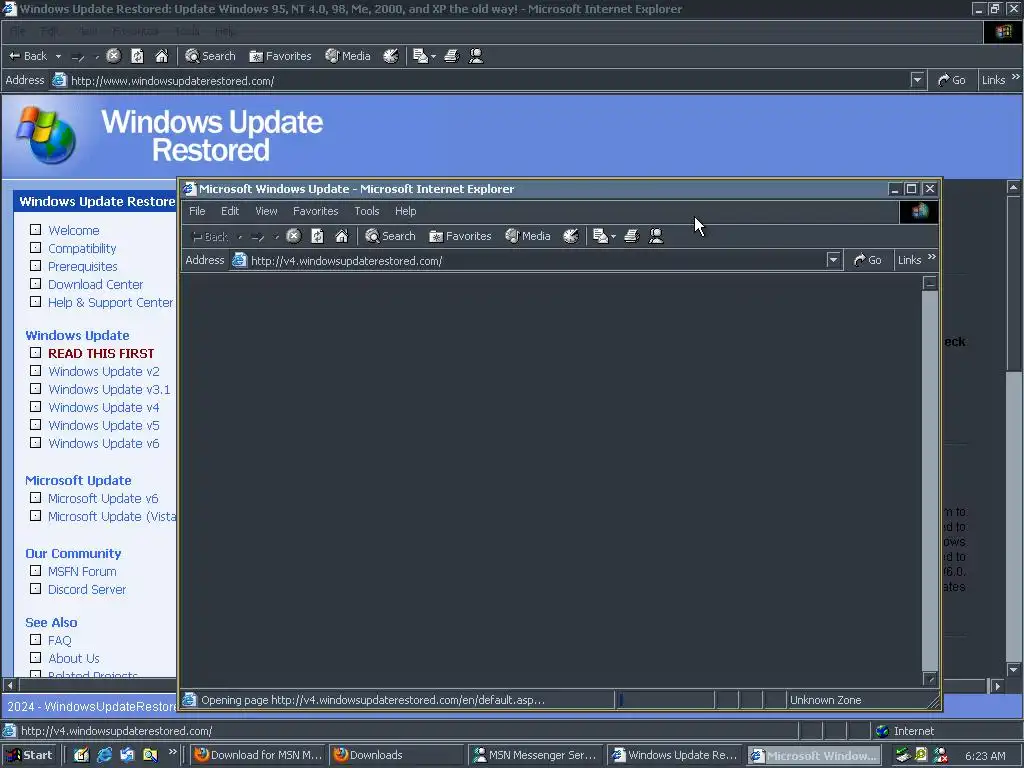Click down arrow of background page scrollbar
Image resolution: width=1024 pixels, height=768 pixels.
1014,669
